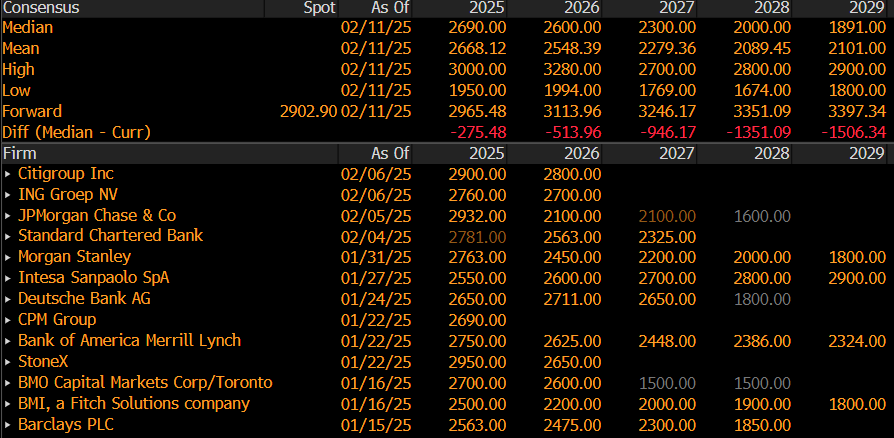Expand JPMorgan Chase & Co forecast row

pyautogui.click(x=7, y=216)
